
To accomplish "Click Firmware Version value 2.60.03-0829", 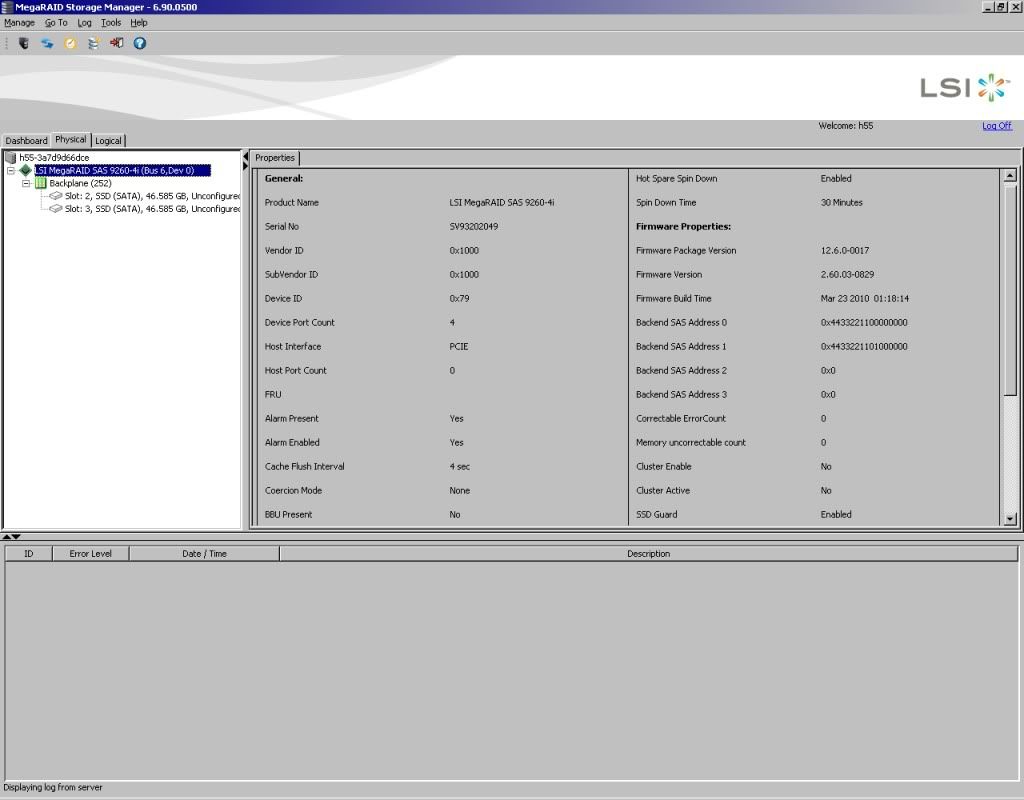I will pyautogui.click(x=847, y=275).
